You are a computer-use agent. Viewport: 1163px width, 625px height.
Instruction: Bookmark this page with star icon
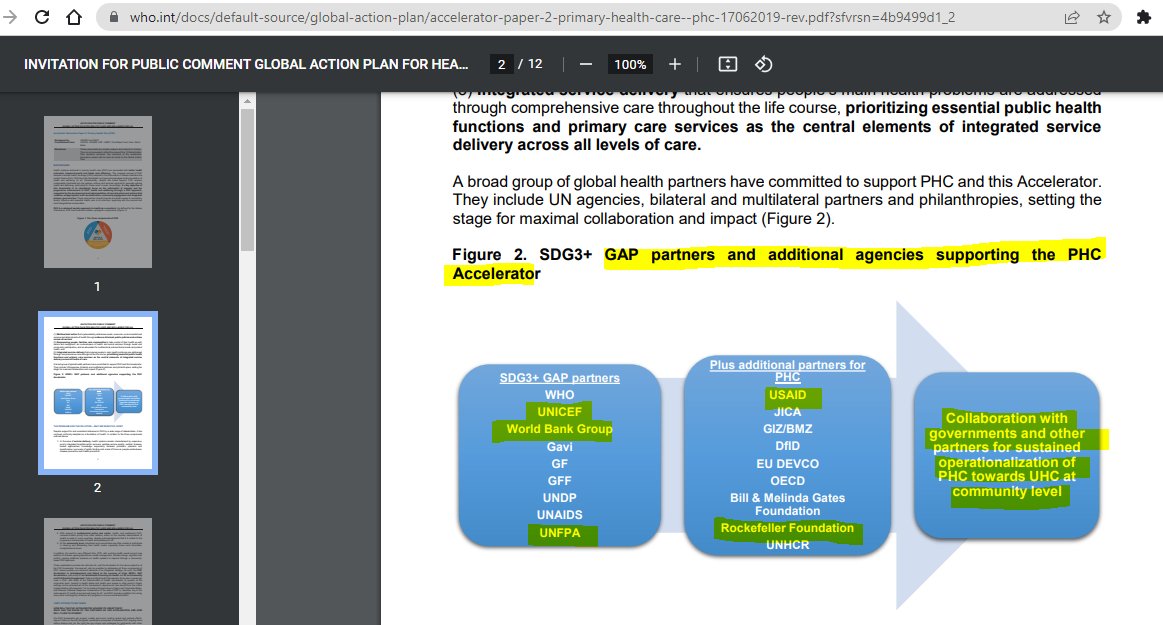[1104, 17]
